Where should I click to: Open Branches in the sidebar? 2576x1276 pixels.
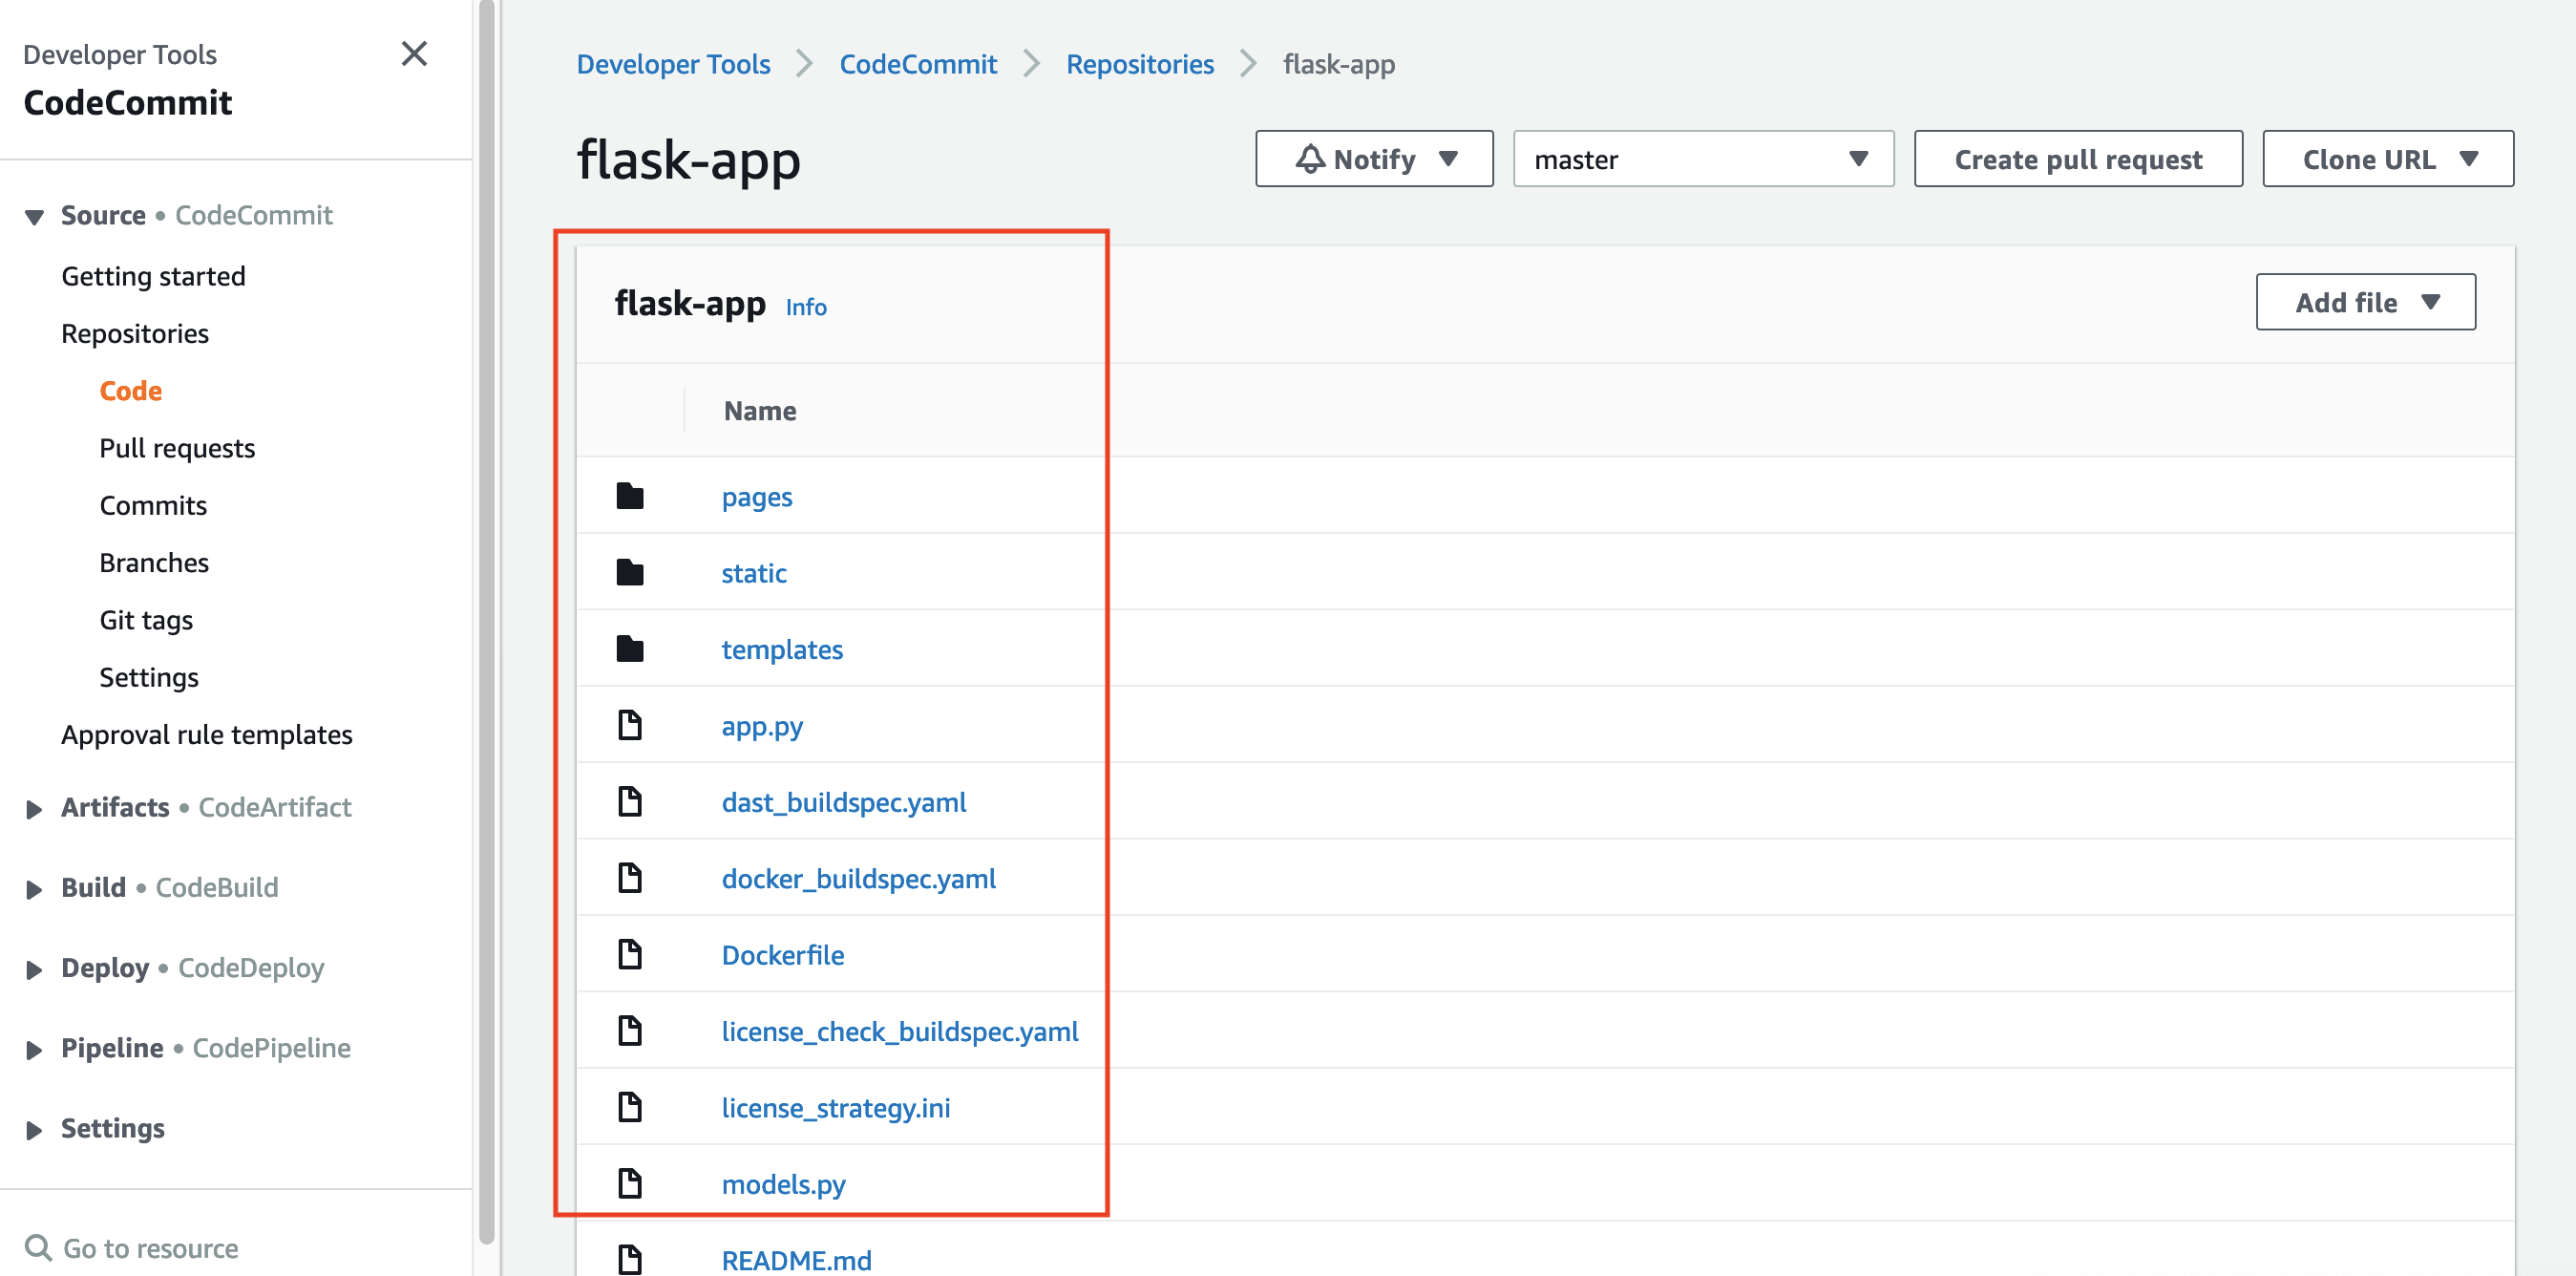click(x=154, y=563)
